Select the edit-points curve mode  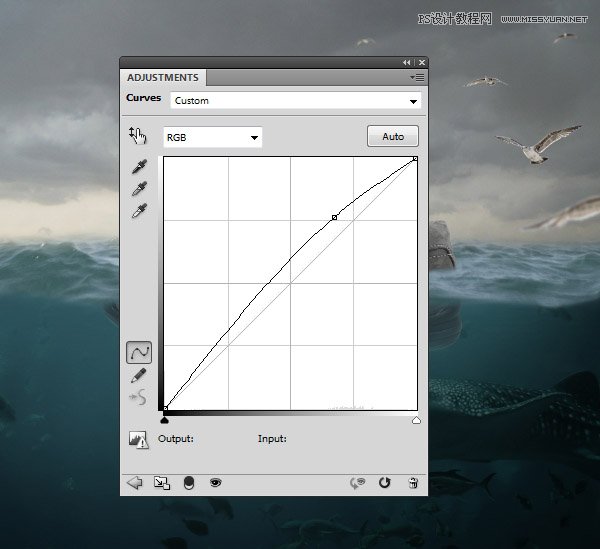[x=139, y=352]
